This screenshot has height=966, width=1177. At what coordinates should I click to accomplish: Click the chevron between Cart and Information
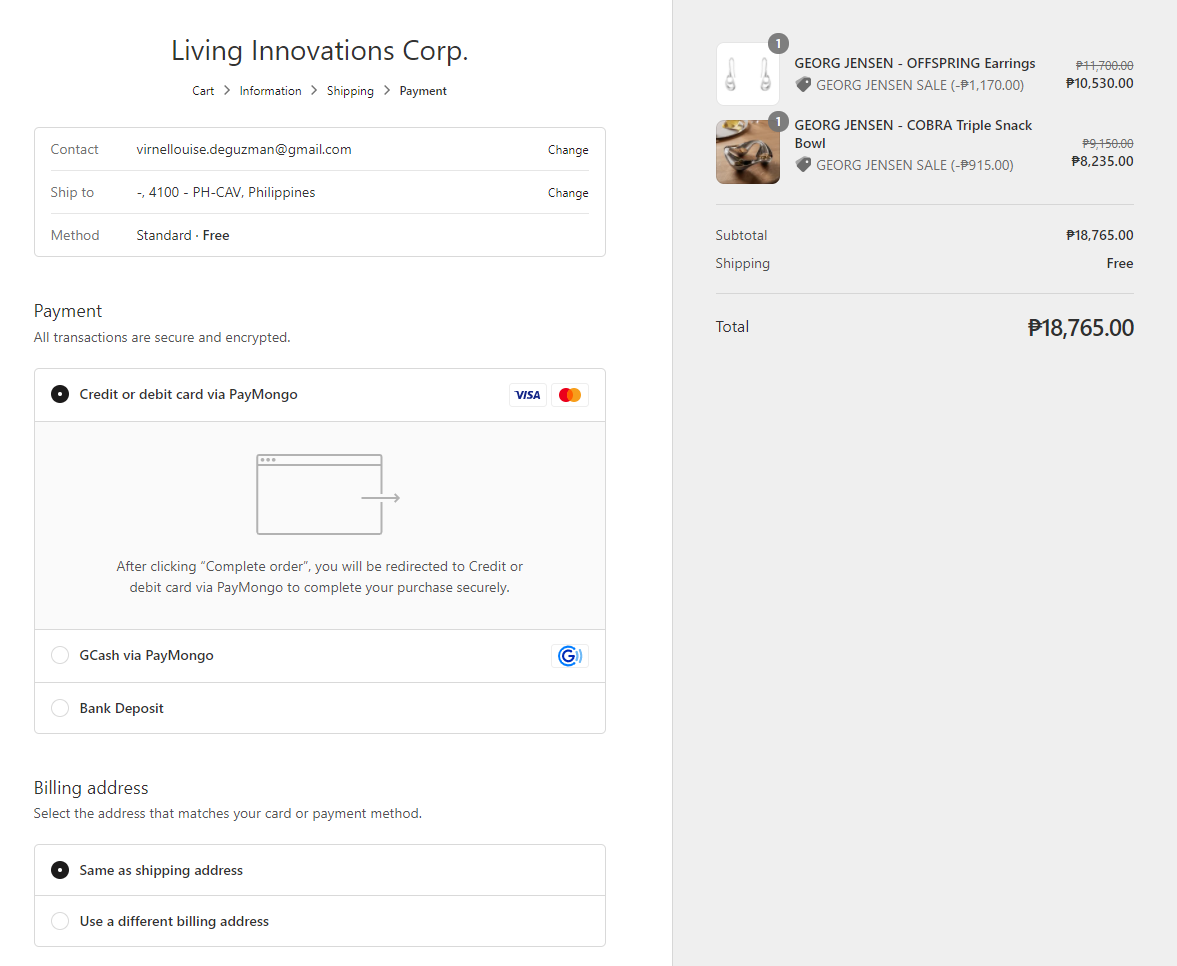[227, 90]
